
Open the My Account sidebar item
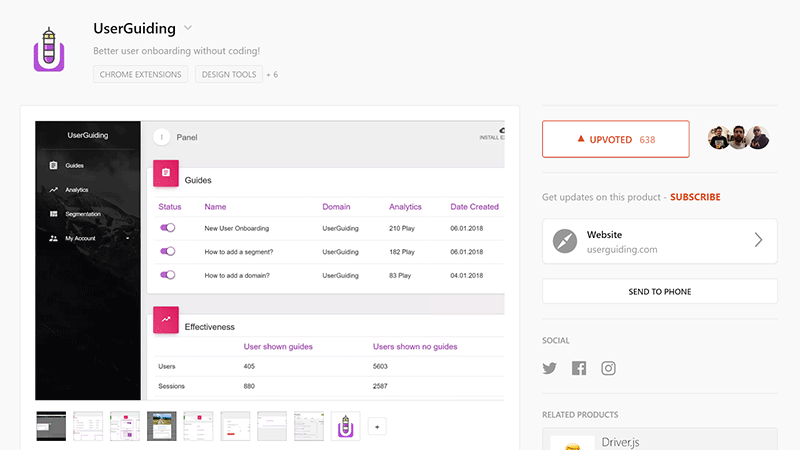tap(80, 238)
